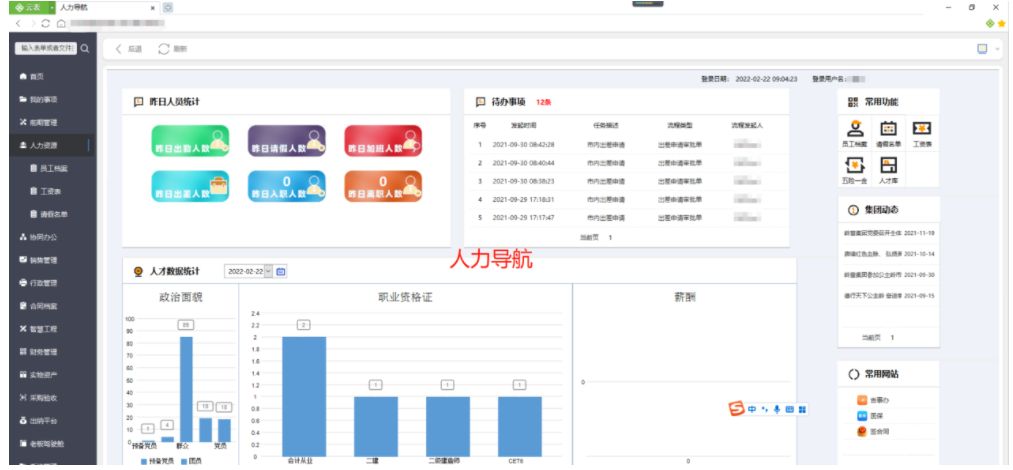Open todo row 3 dated 2021-09-30 08:38:23
The image size is (1013, 470).
[x=627, y=181]
